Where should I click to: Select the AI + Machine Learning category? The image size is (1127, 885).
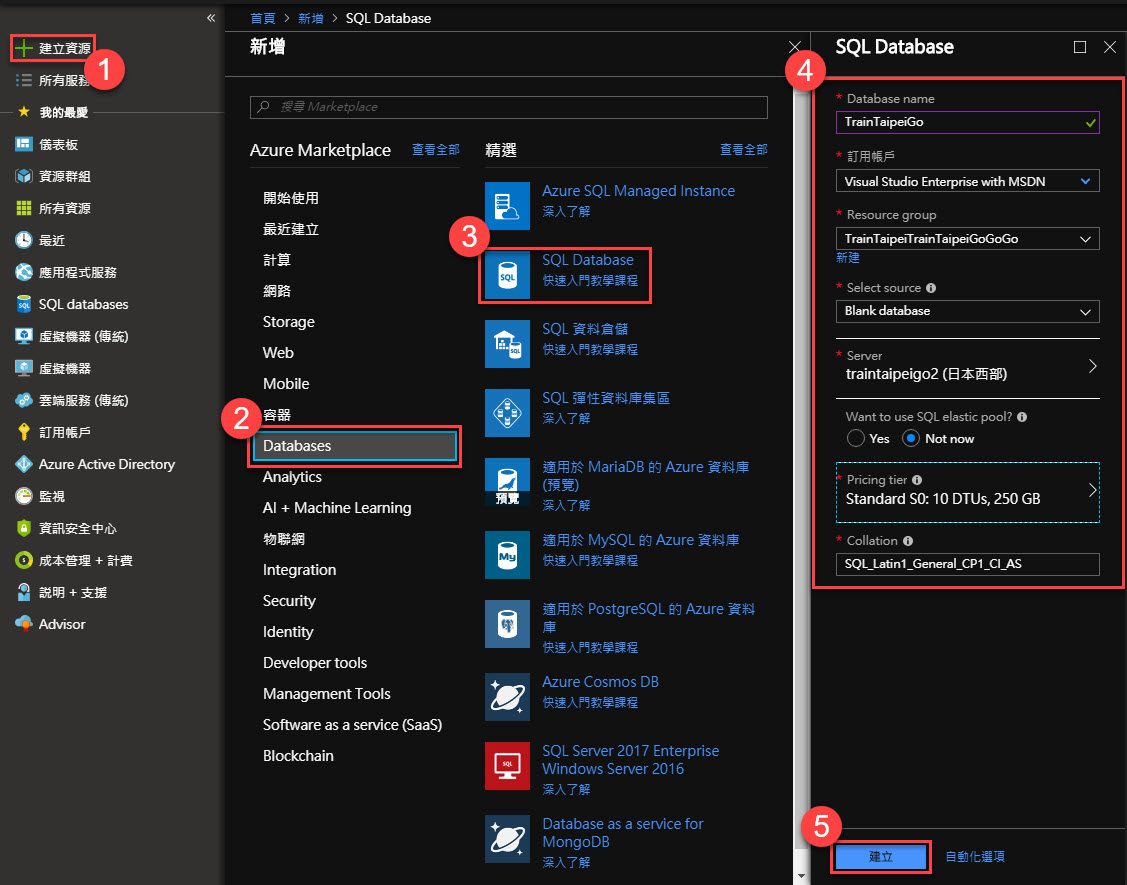[x=336, y=508]
